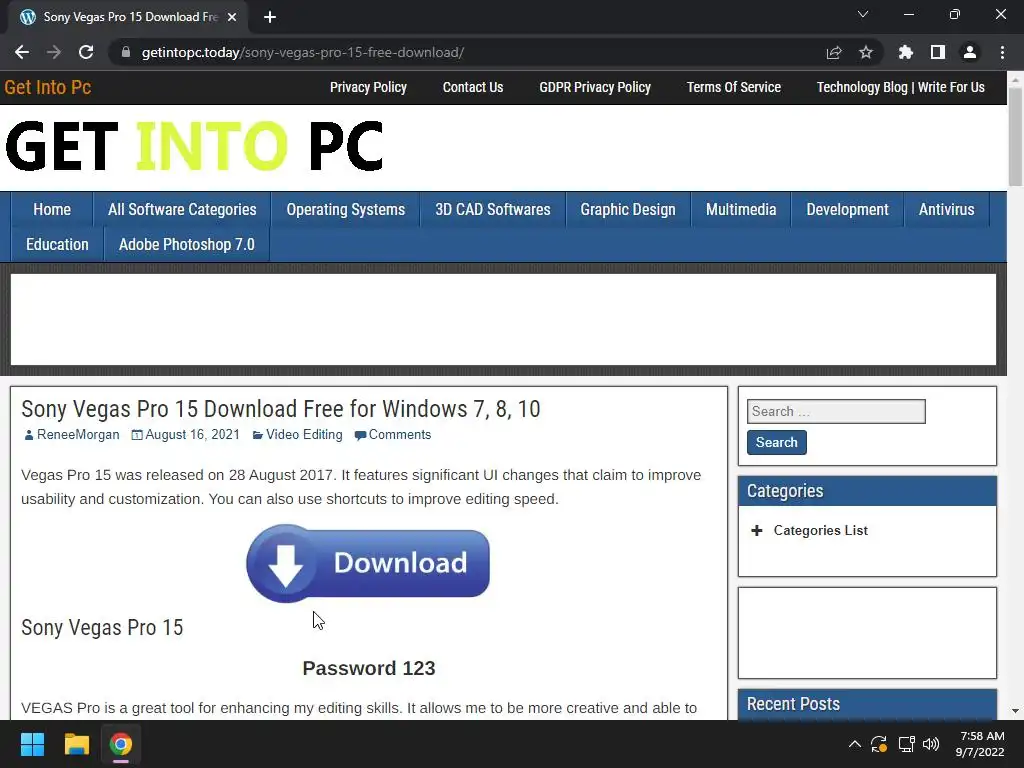The height and width of the screenshot is (768, 1024).
Task: Open Technology Blog Write For Us
Action: [x=901, y=88]
